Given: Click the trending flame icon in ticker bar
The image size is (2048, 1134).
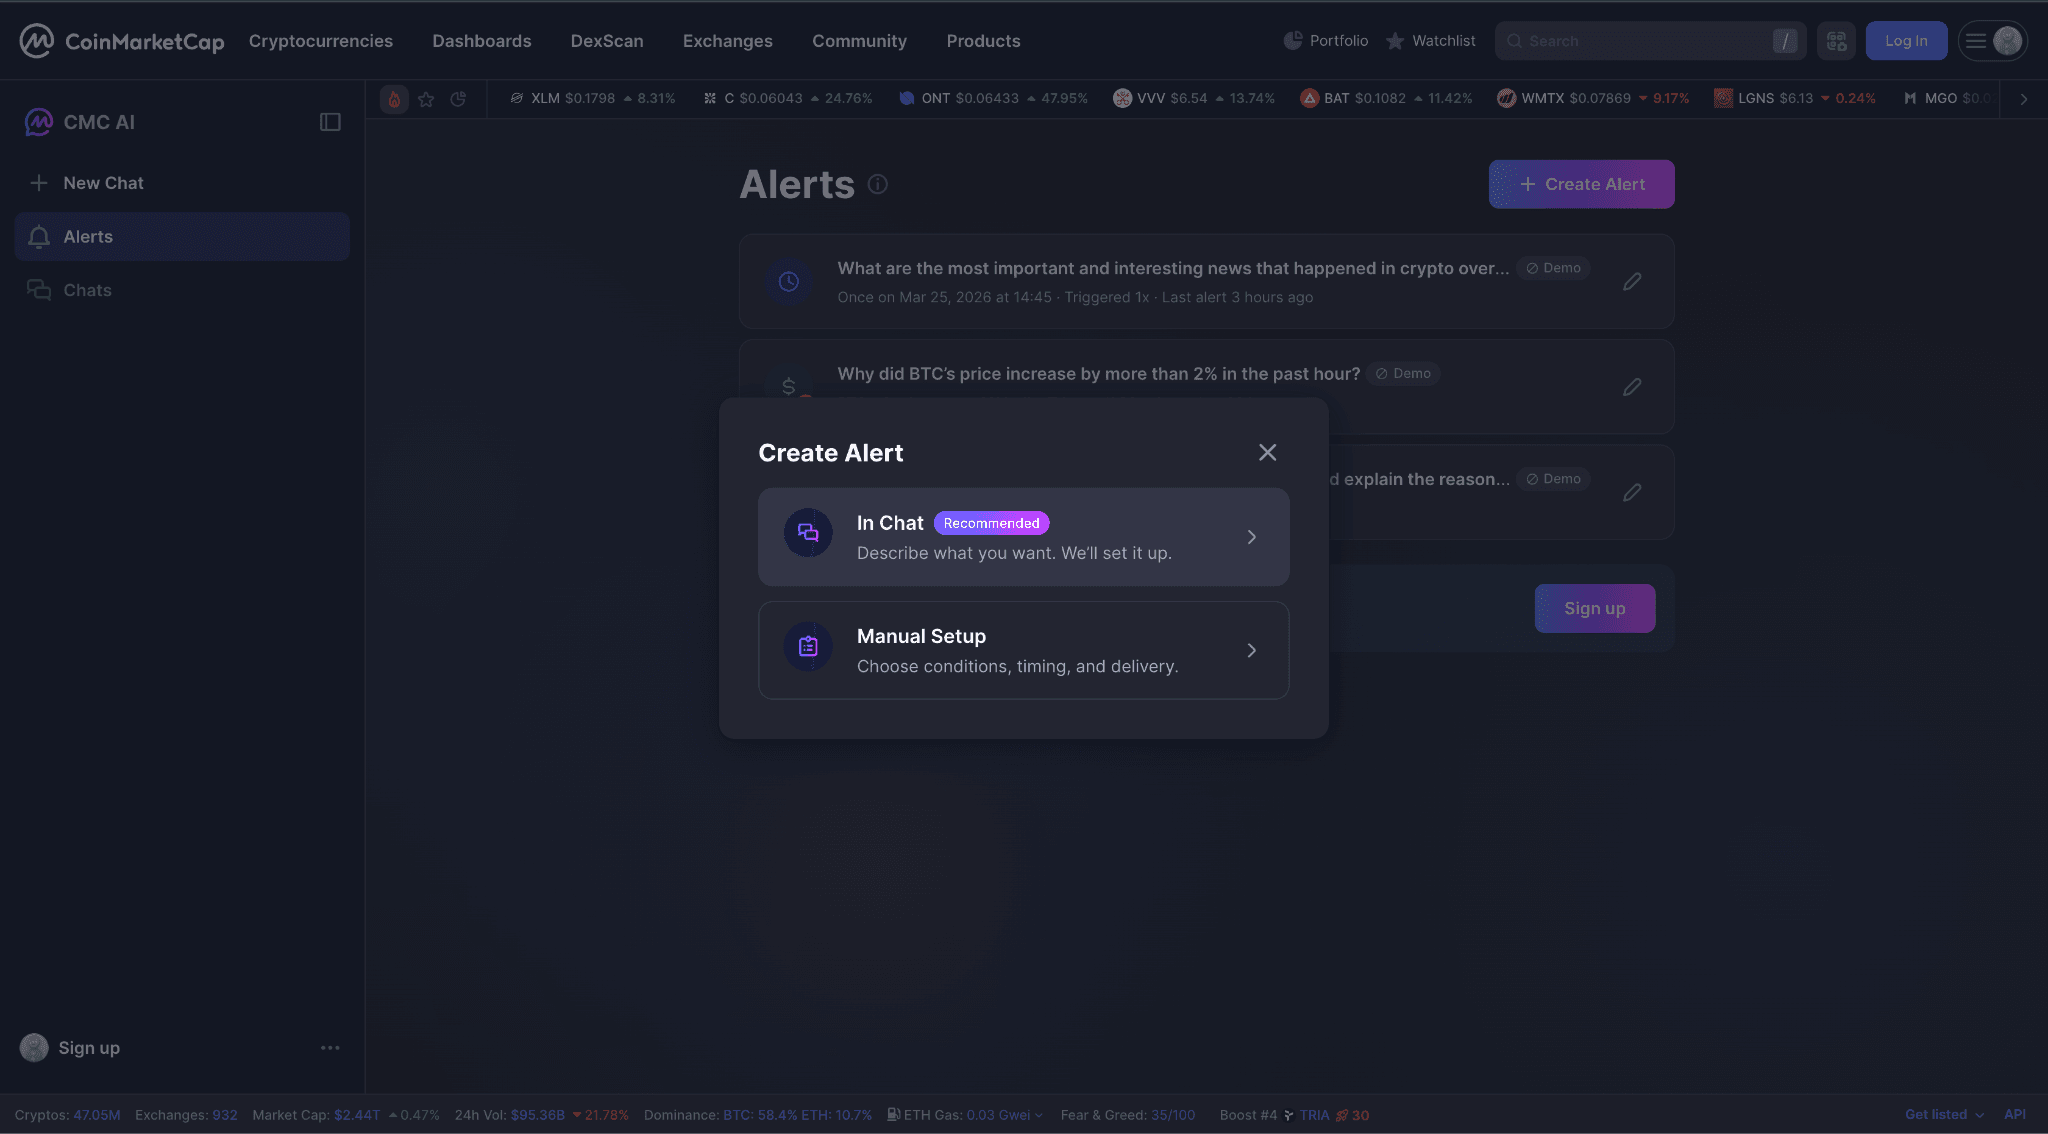Looking at the screenshot, I should point(394,99).
